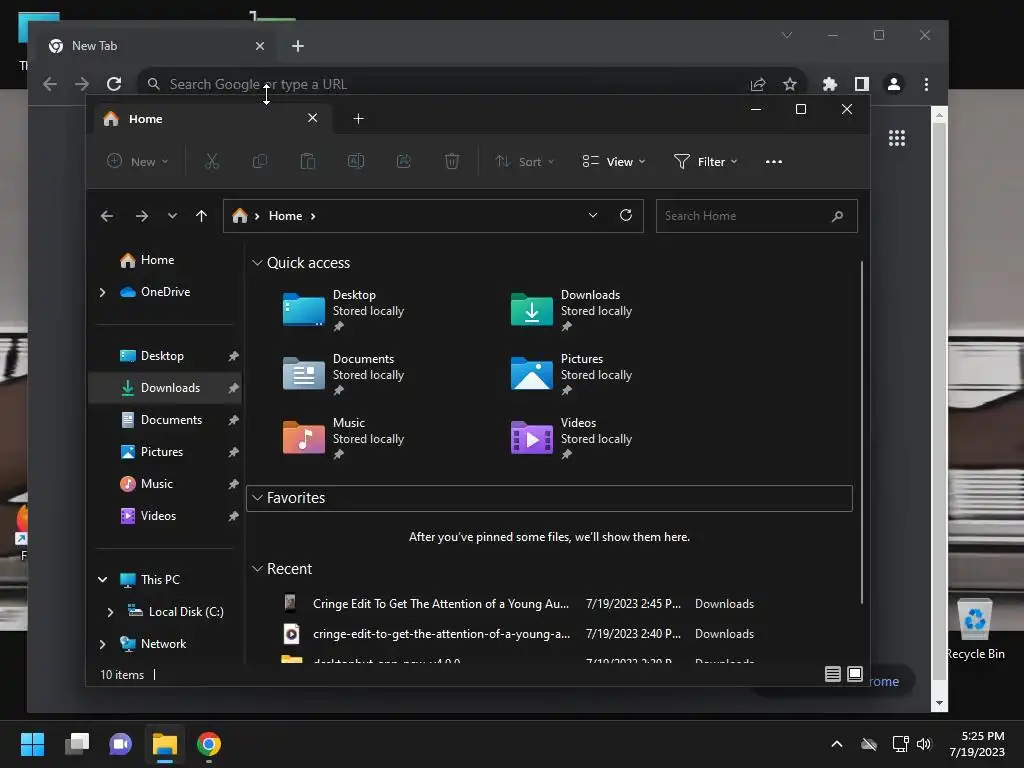Image resolution: width=1024 pixels, height=768 pixels.
Task: Open the See more three-dots menu
Action: (x=774, y=161)
